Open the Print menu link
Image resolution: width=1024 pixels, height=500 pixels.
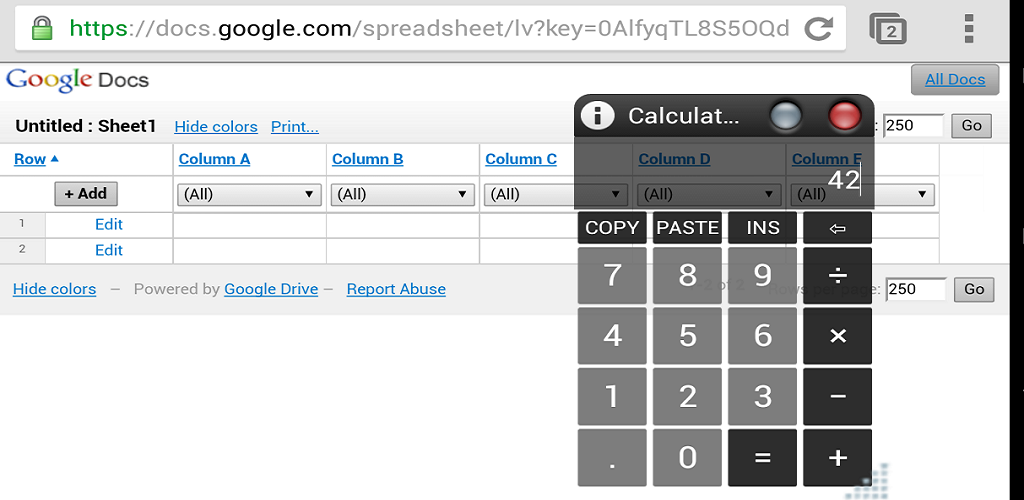[294, 127]
